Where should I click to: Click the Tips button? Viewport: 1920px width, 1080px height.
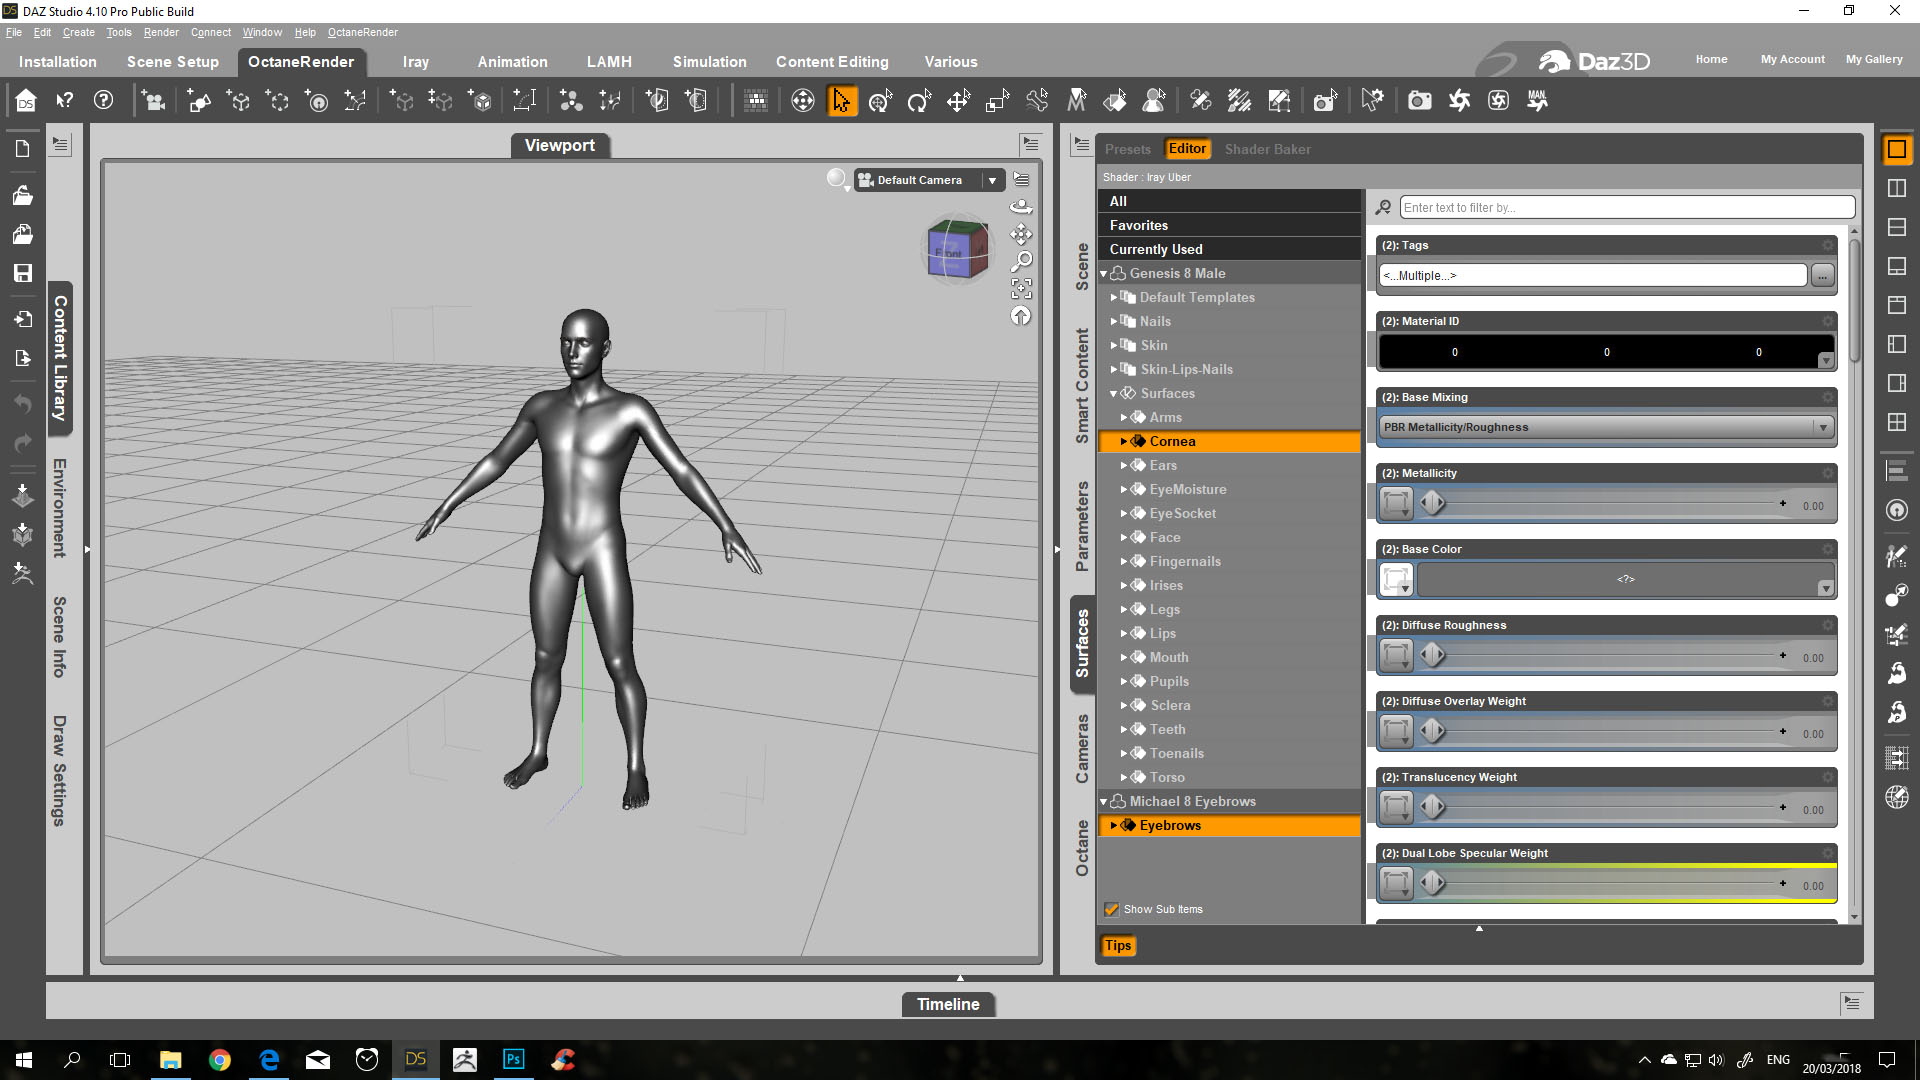[1118, 946]
